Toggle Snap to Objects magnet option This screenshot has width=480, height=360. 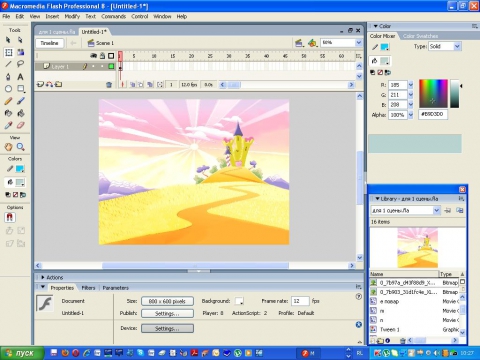[x=10, y=217]
